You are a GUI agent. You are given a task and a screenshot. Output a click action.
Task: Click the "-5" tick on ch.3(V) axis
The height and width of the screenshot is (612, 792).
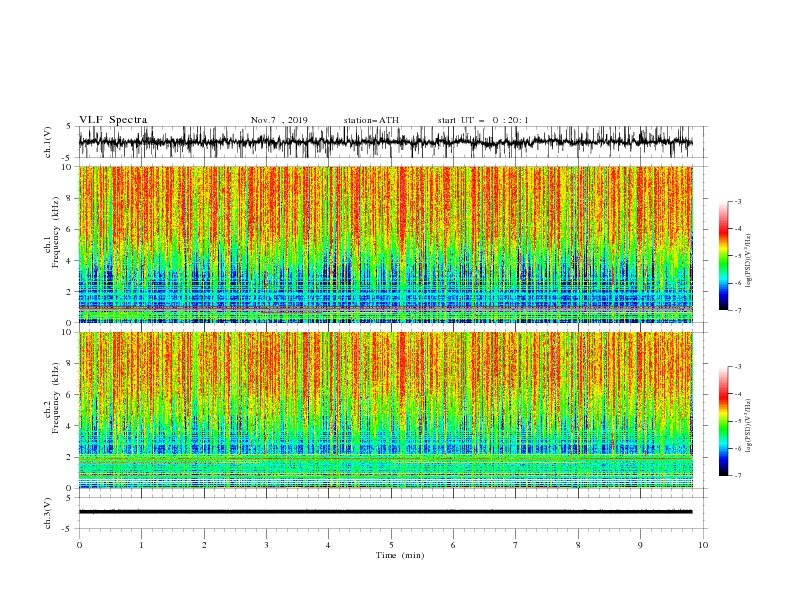coord(68,529)
